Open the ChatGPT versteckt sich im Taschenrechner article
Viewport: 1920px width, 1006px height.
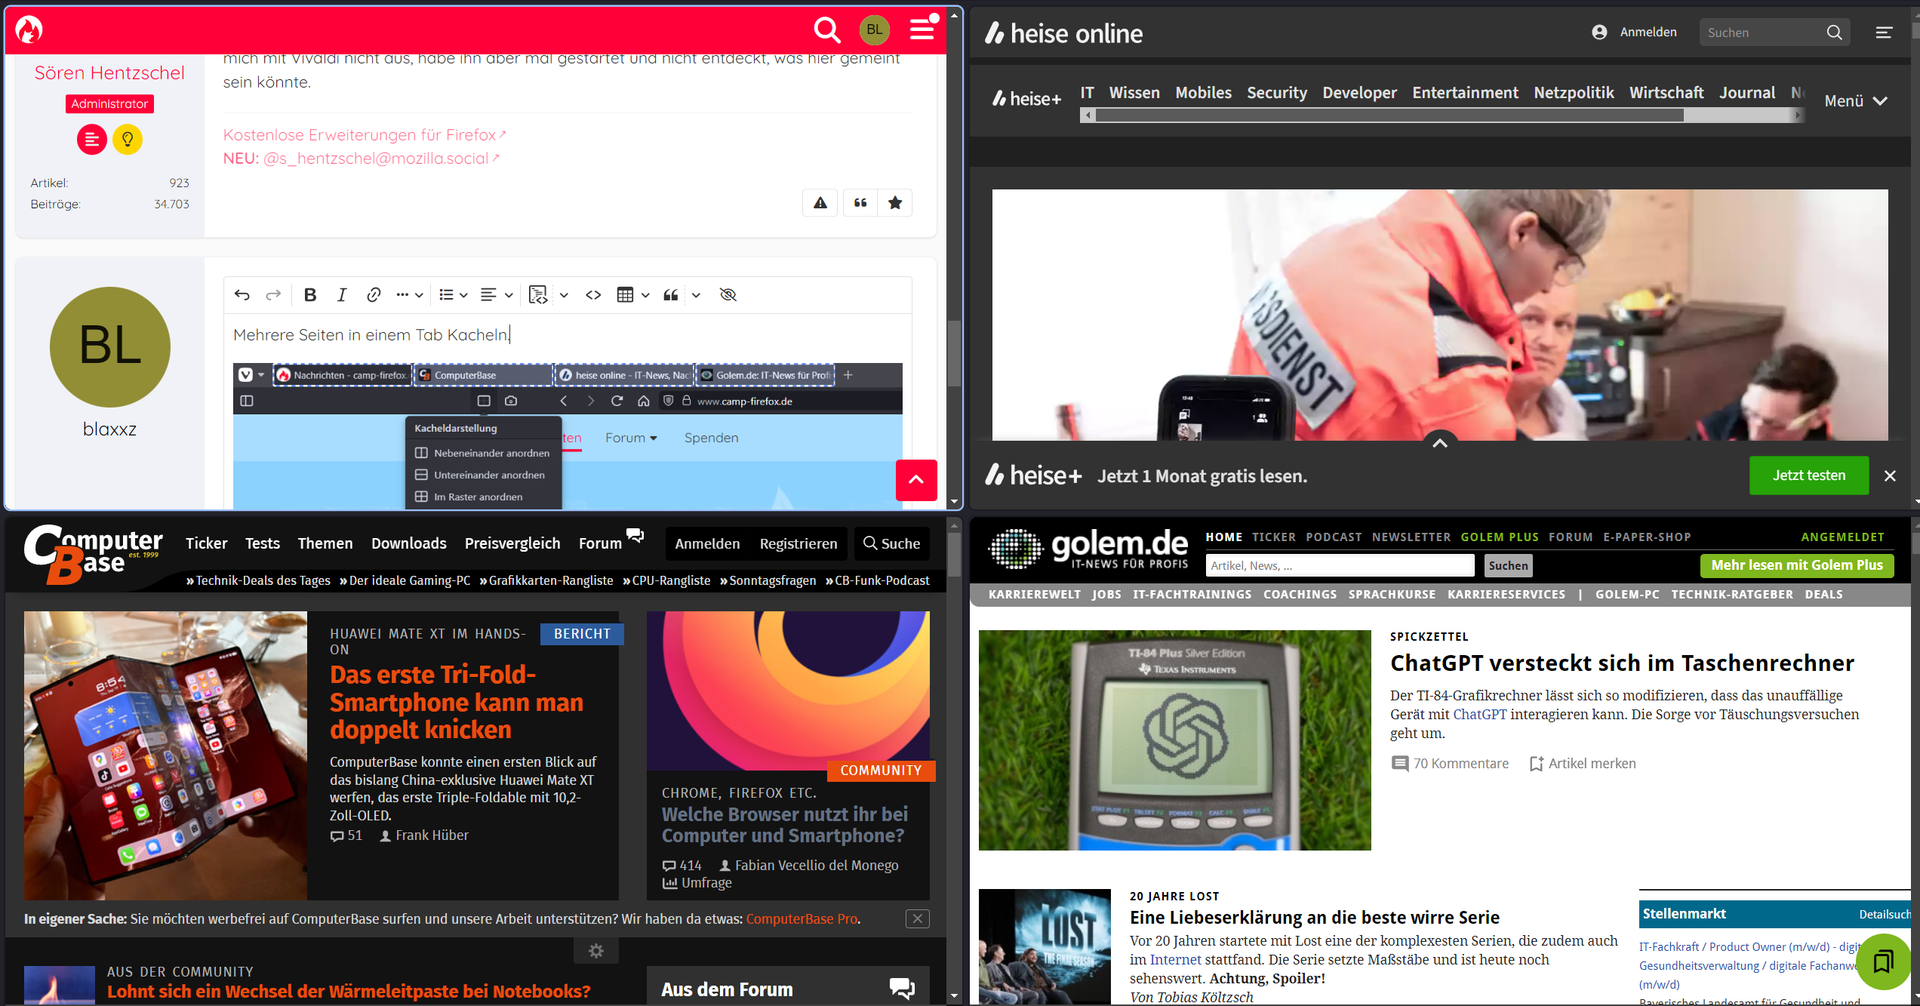1622,663
